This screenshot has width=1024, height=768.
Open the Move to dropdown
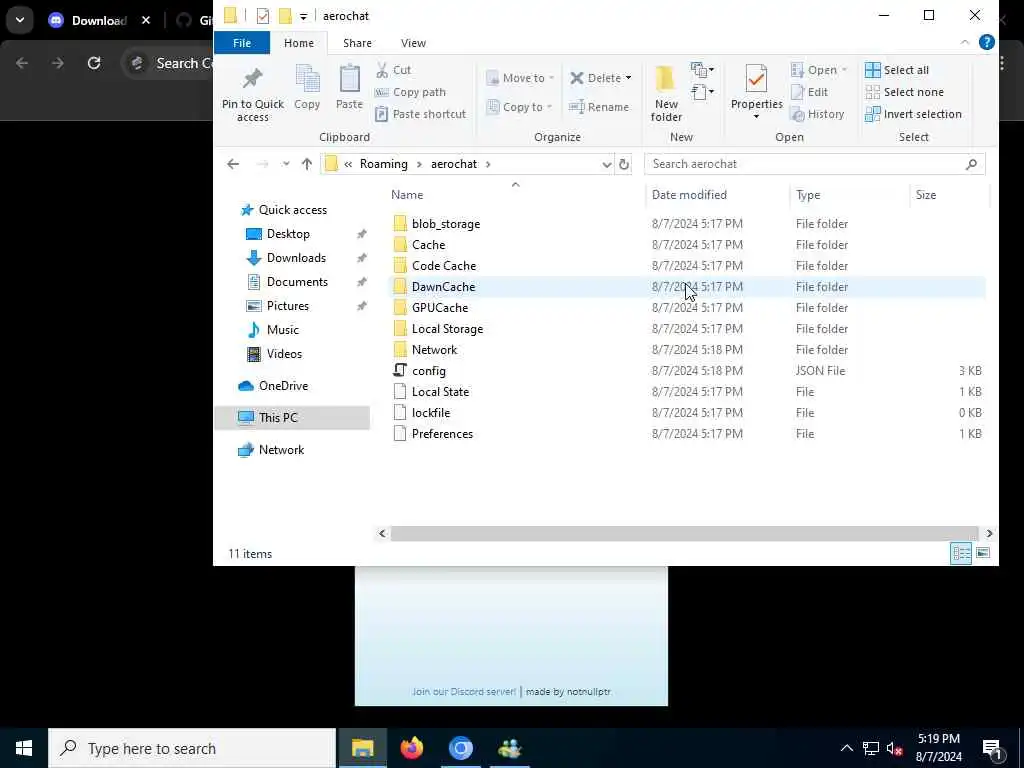[520, 78]
